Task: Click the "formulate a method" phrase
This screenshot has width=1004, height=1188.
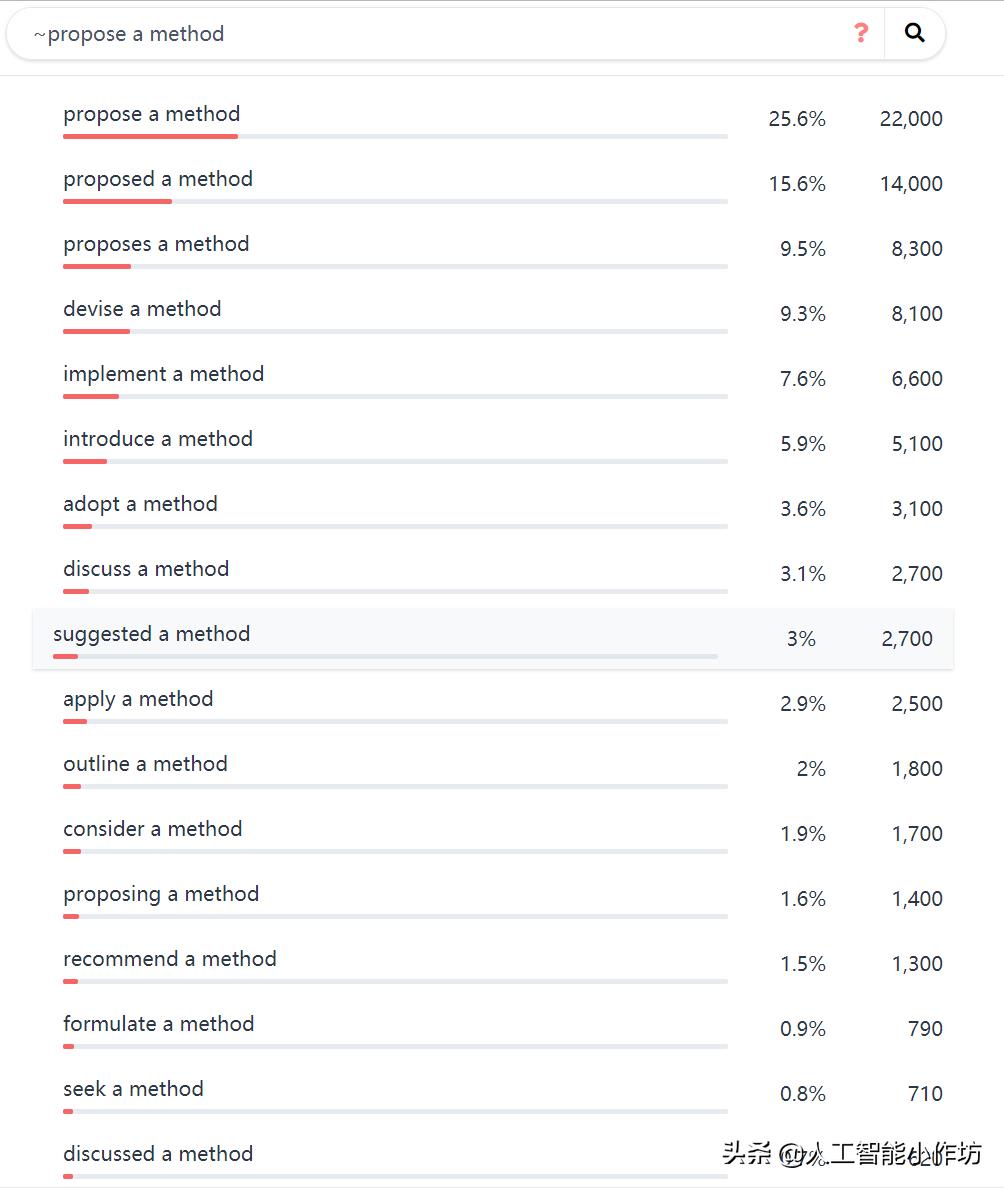Action: coord(159,1025)
